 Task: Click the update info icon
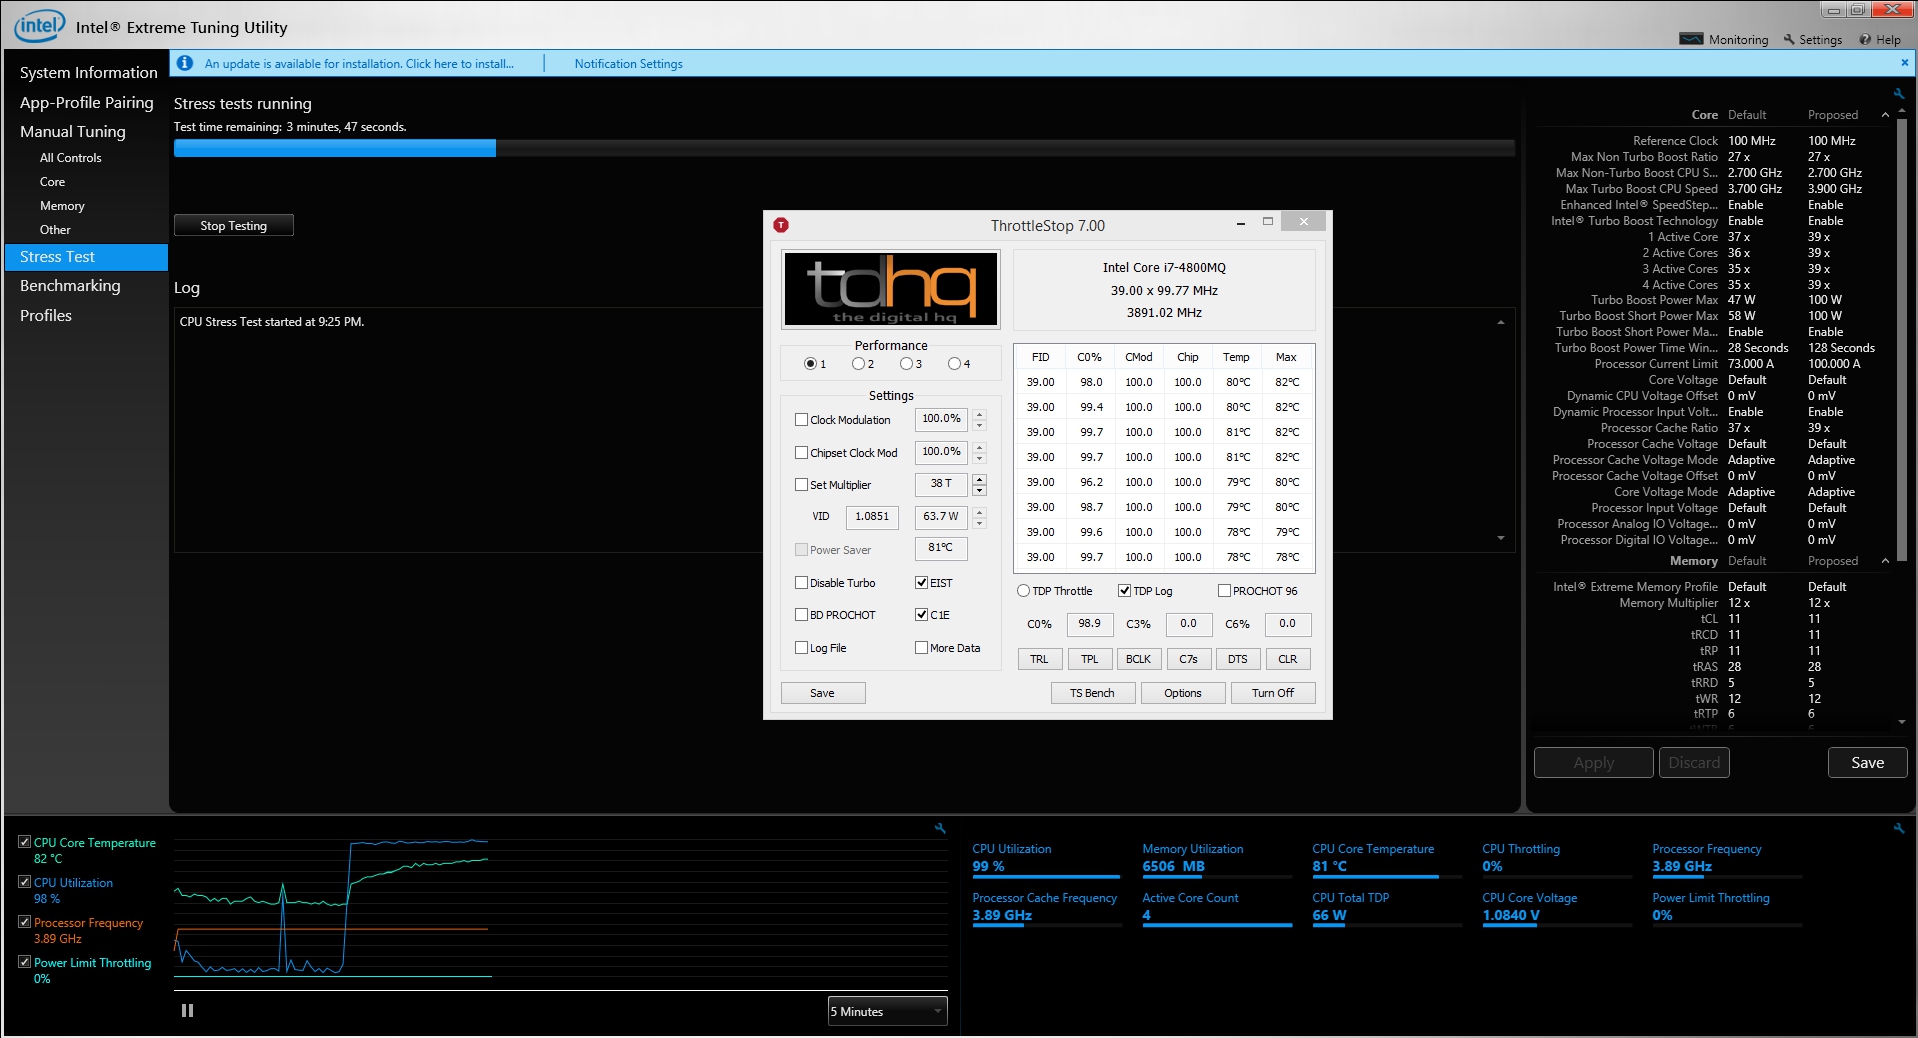coord(185,63)
